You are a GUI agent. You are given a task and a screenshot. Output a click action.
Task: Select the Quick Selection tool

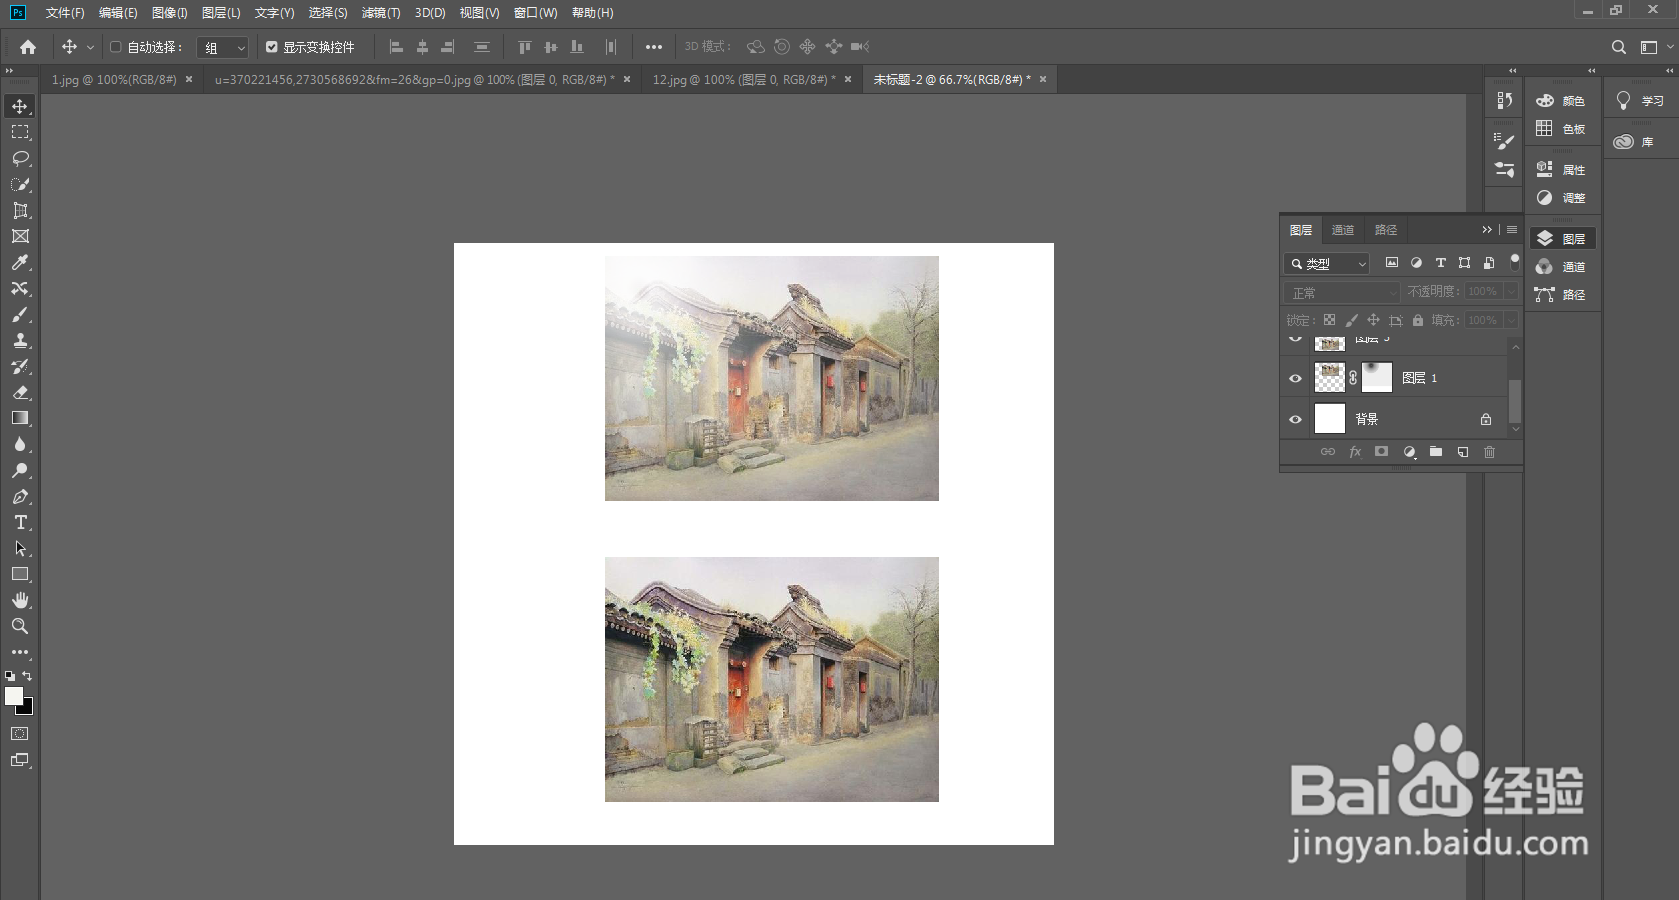20,184
